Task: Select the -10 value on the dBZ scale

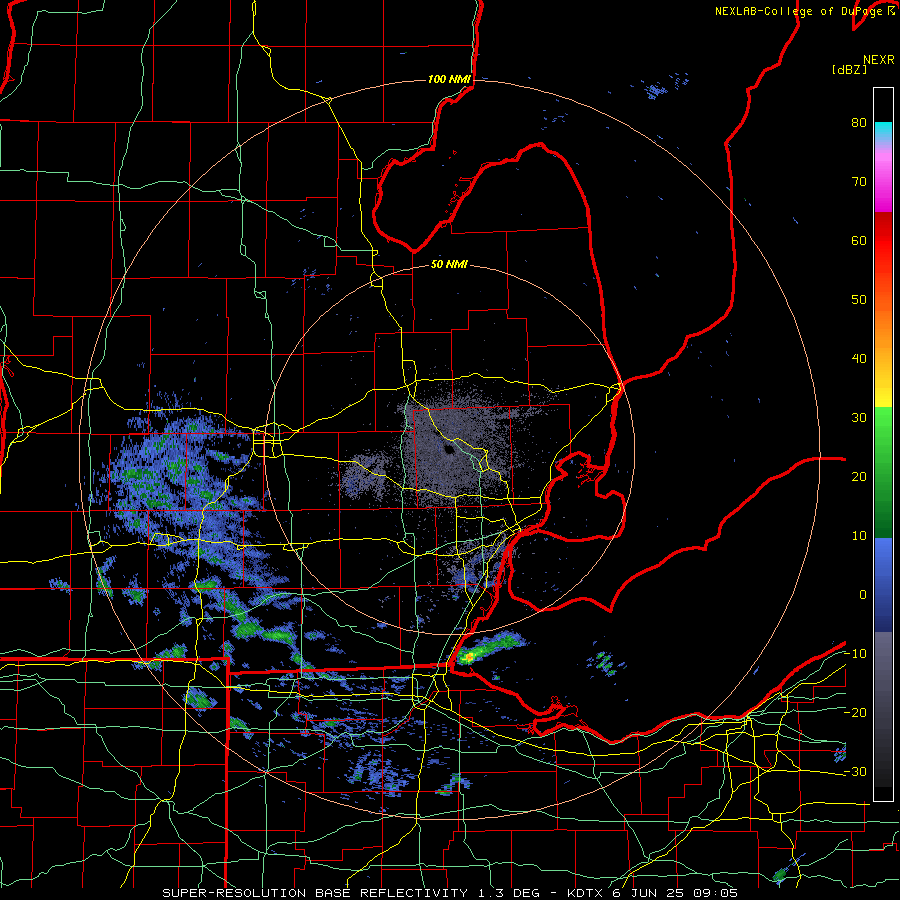Action: 855,654
